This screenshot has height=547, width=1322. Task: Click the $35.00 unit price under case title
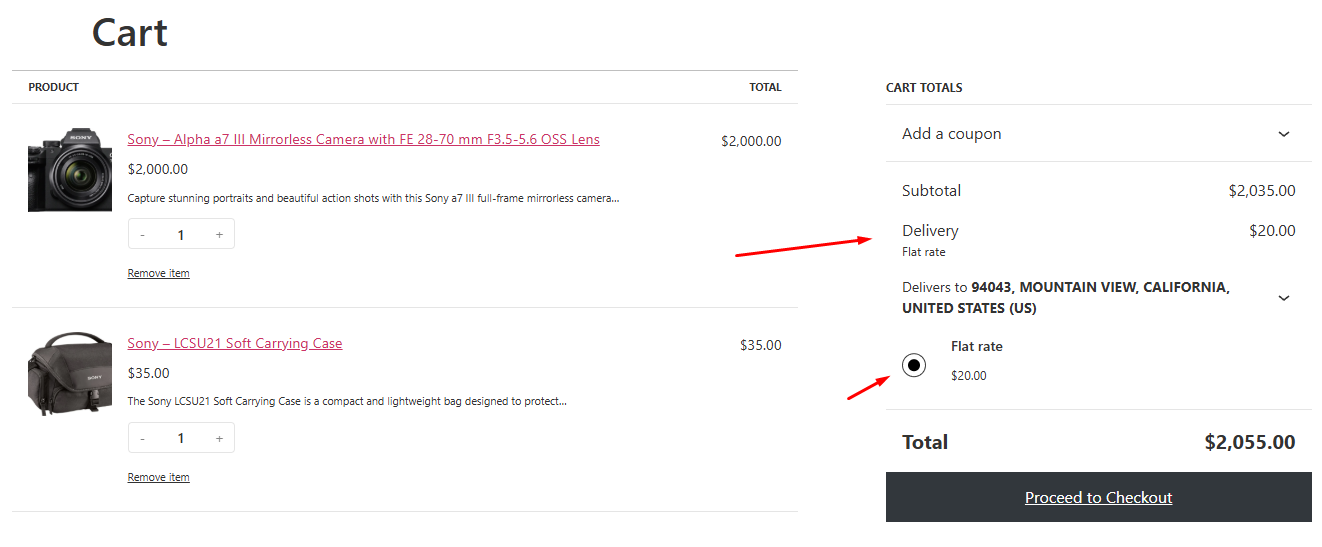149,373
